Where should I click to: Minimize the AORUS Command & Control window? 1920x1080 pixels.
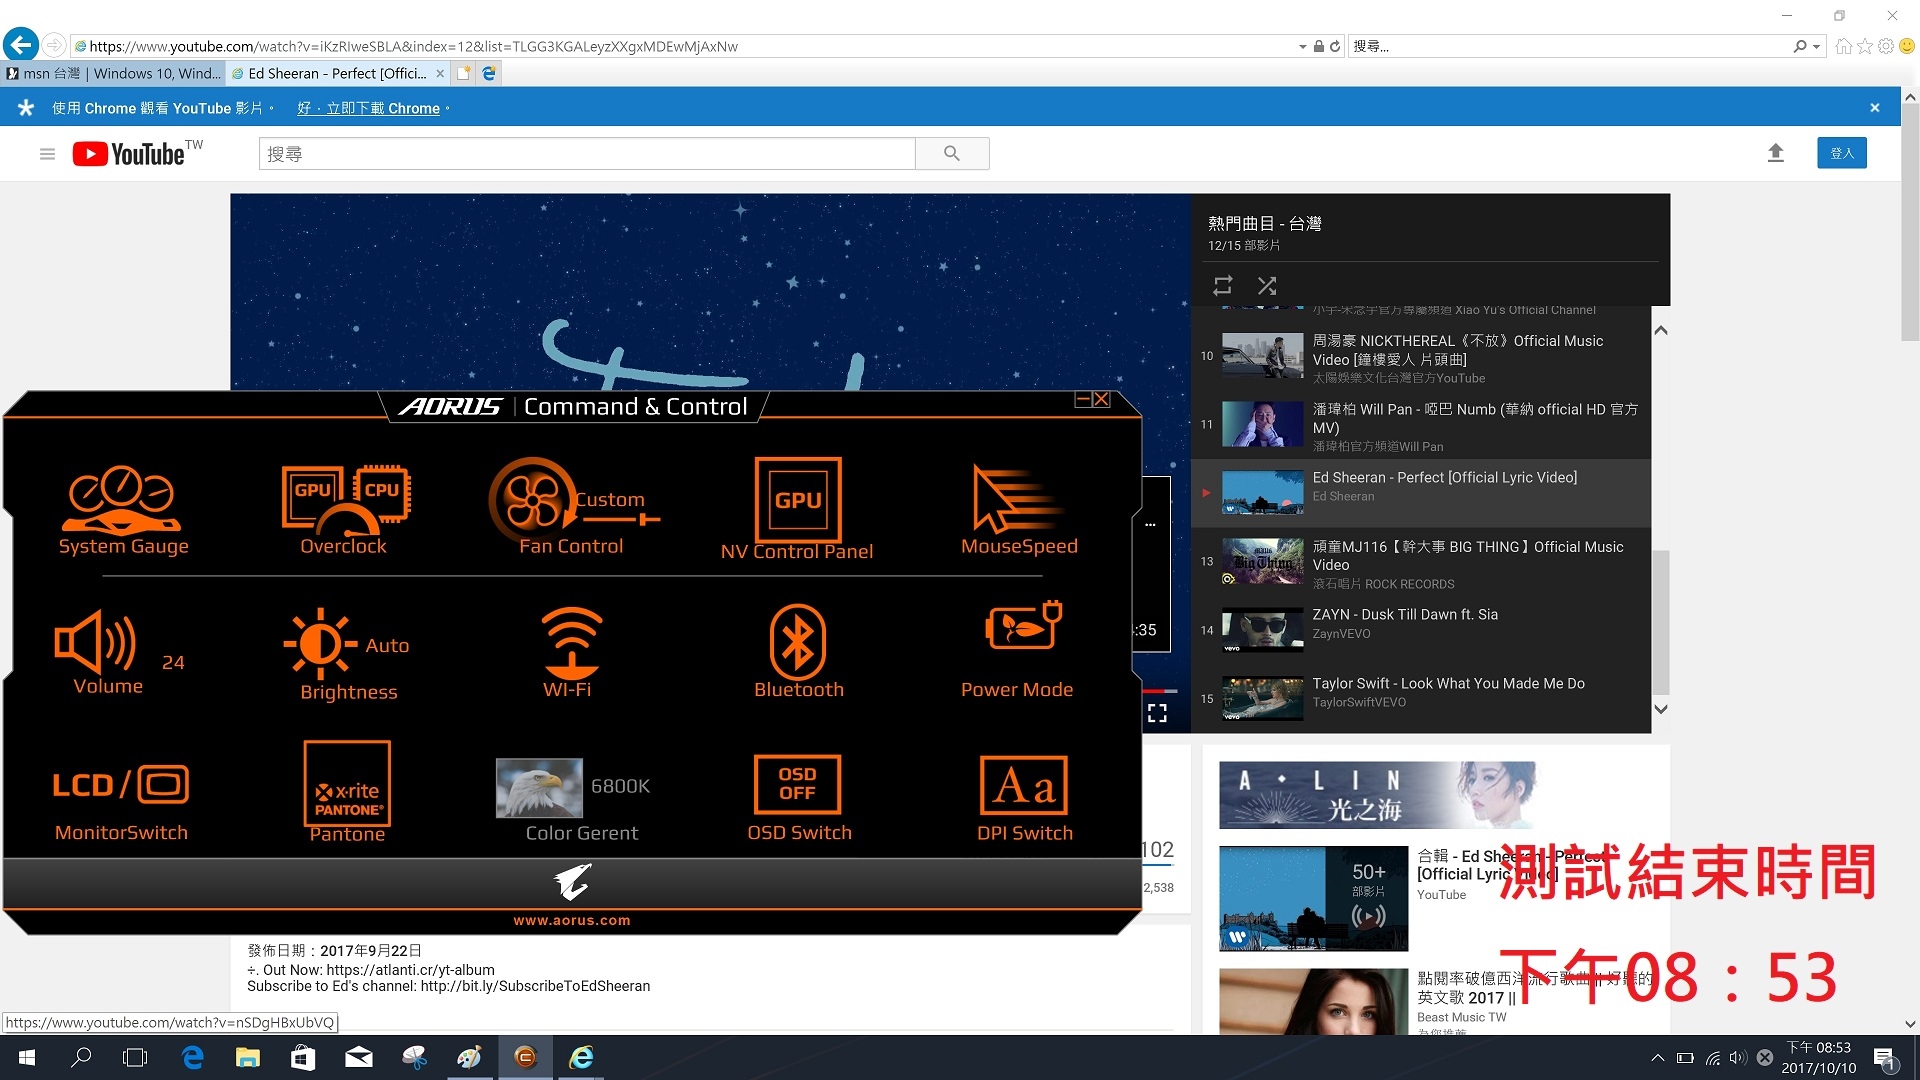click(x=1083, y=399)
